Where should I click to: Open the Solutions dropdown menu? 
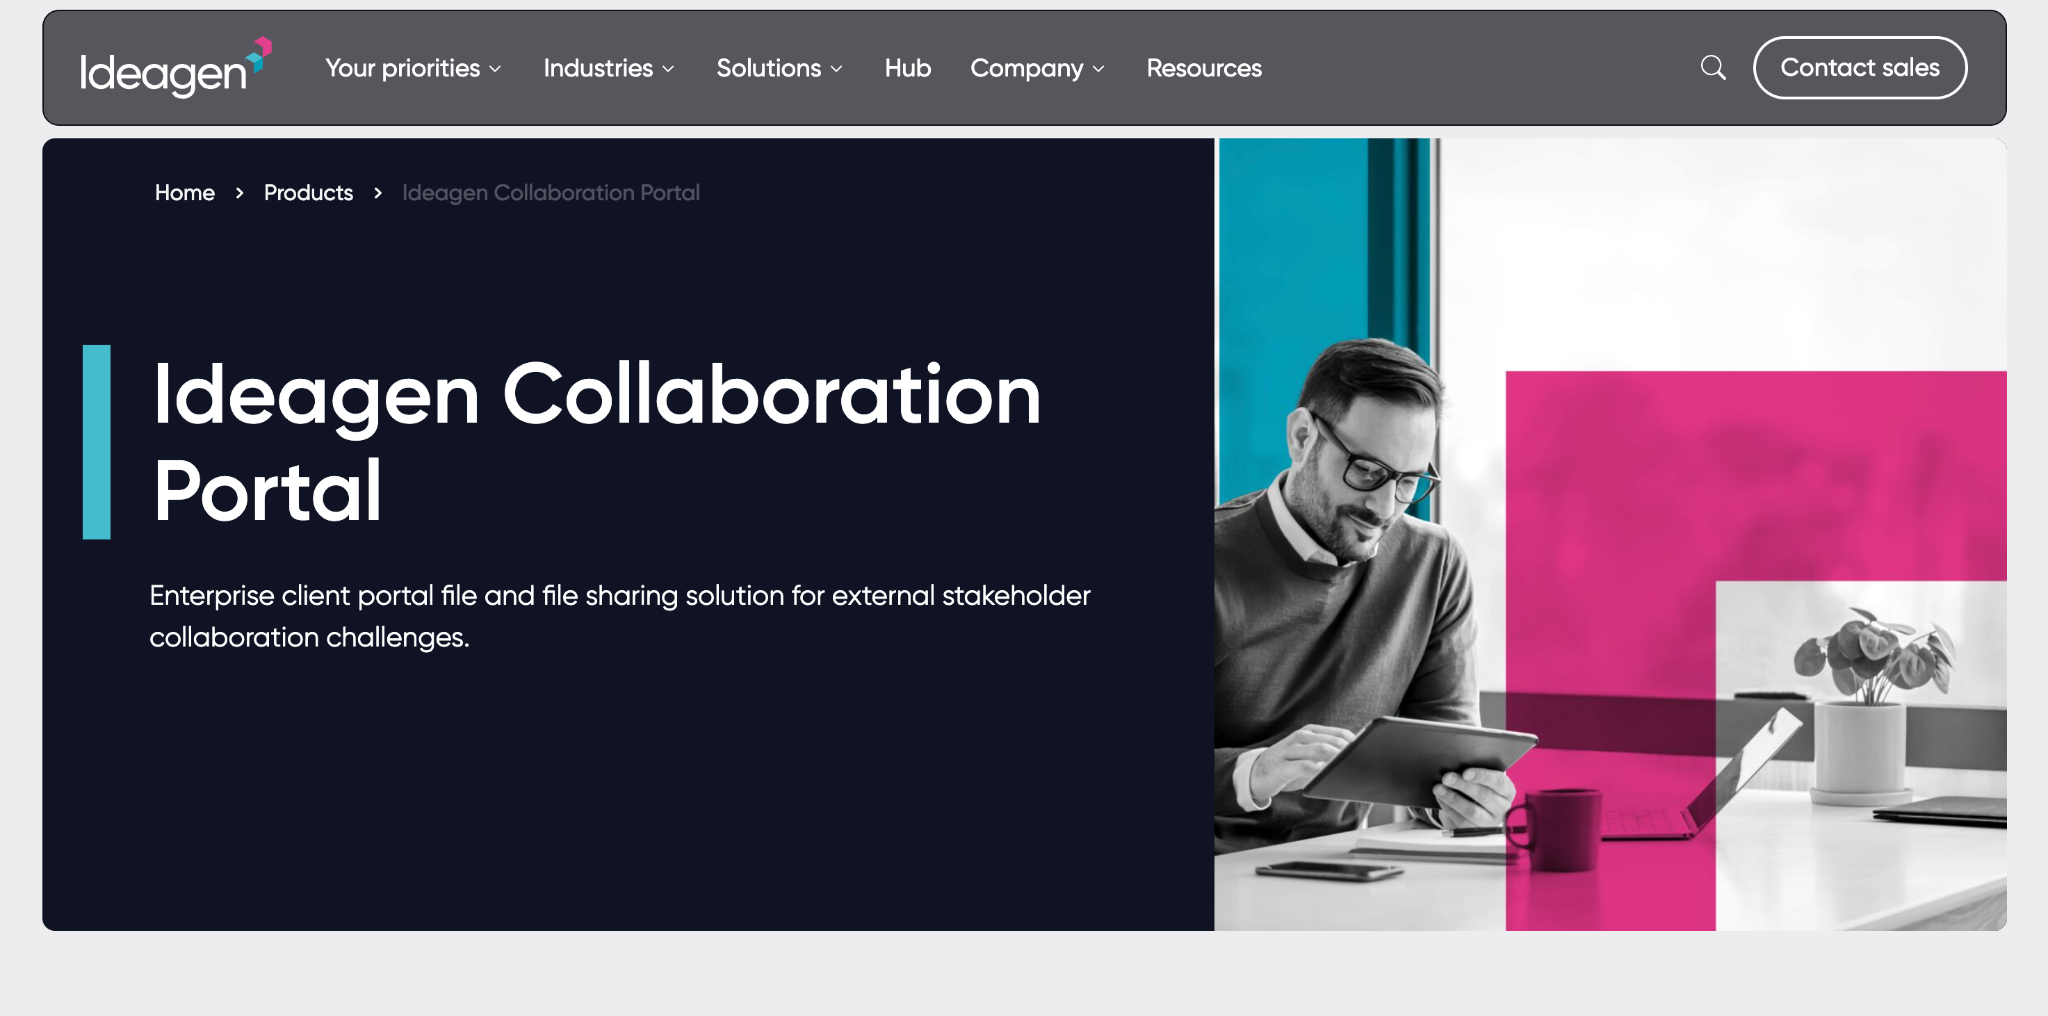coord(780,68)
